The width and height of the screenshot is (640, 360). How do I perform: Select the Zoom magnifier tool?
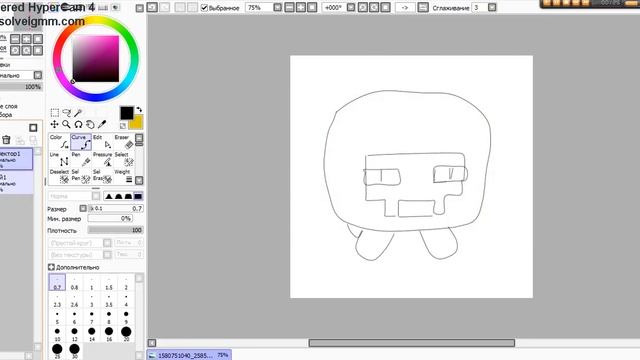[x=66, y=124]
